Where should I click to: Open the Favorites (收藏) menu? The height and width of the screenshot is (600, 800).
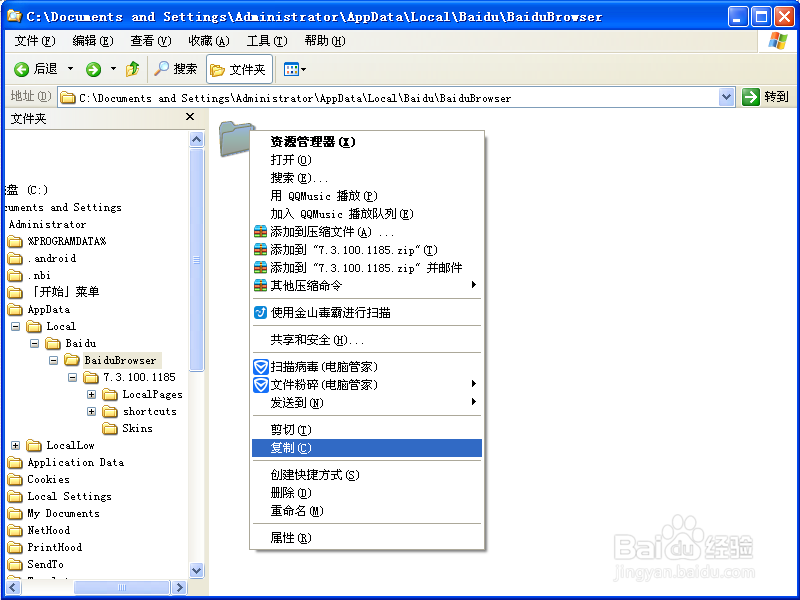tap(209, 41)
